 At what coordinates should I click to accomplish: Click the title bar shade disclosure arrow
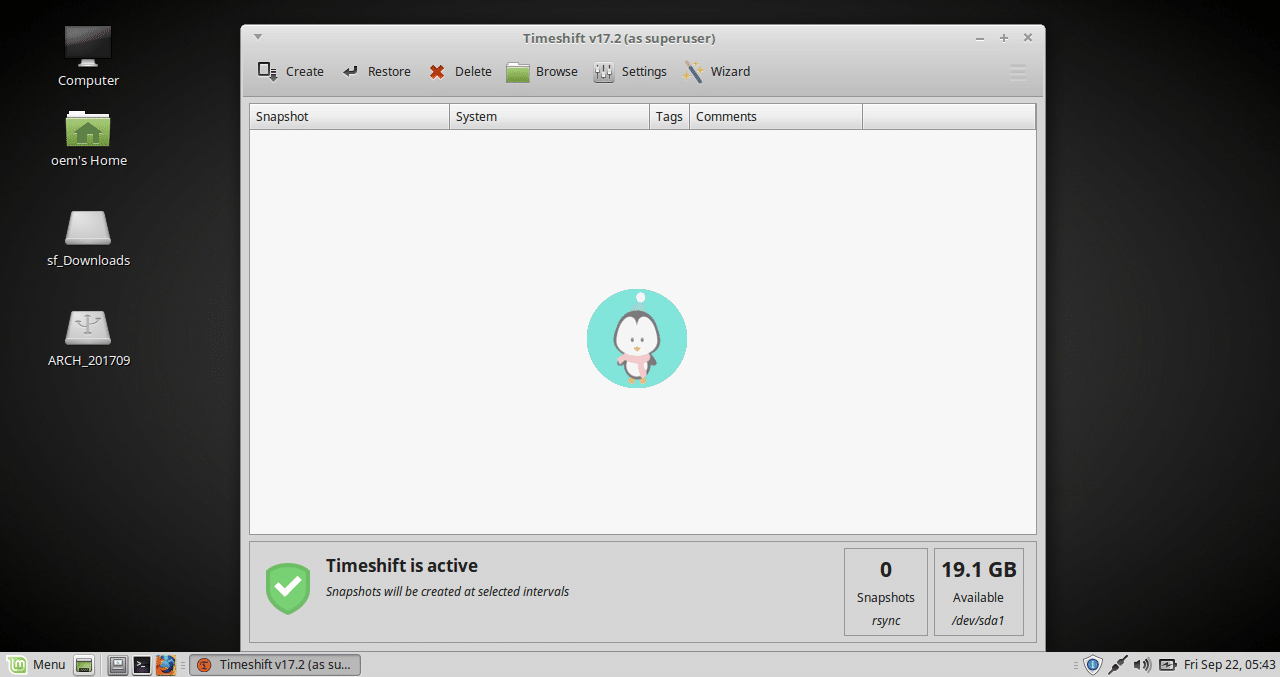tap(258, 36)
